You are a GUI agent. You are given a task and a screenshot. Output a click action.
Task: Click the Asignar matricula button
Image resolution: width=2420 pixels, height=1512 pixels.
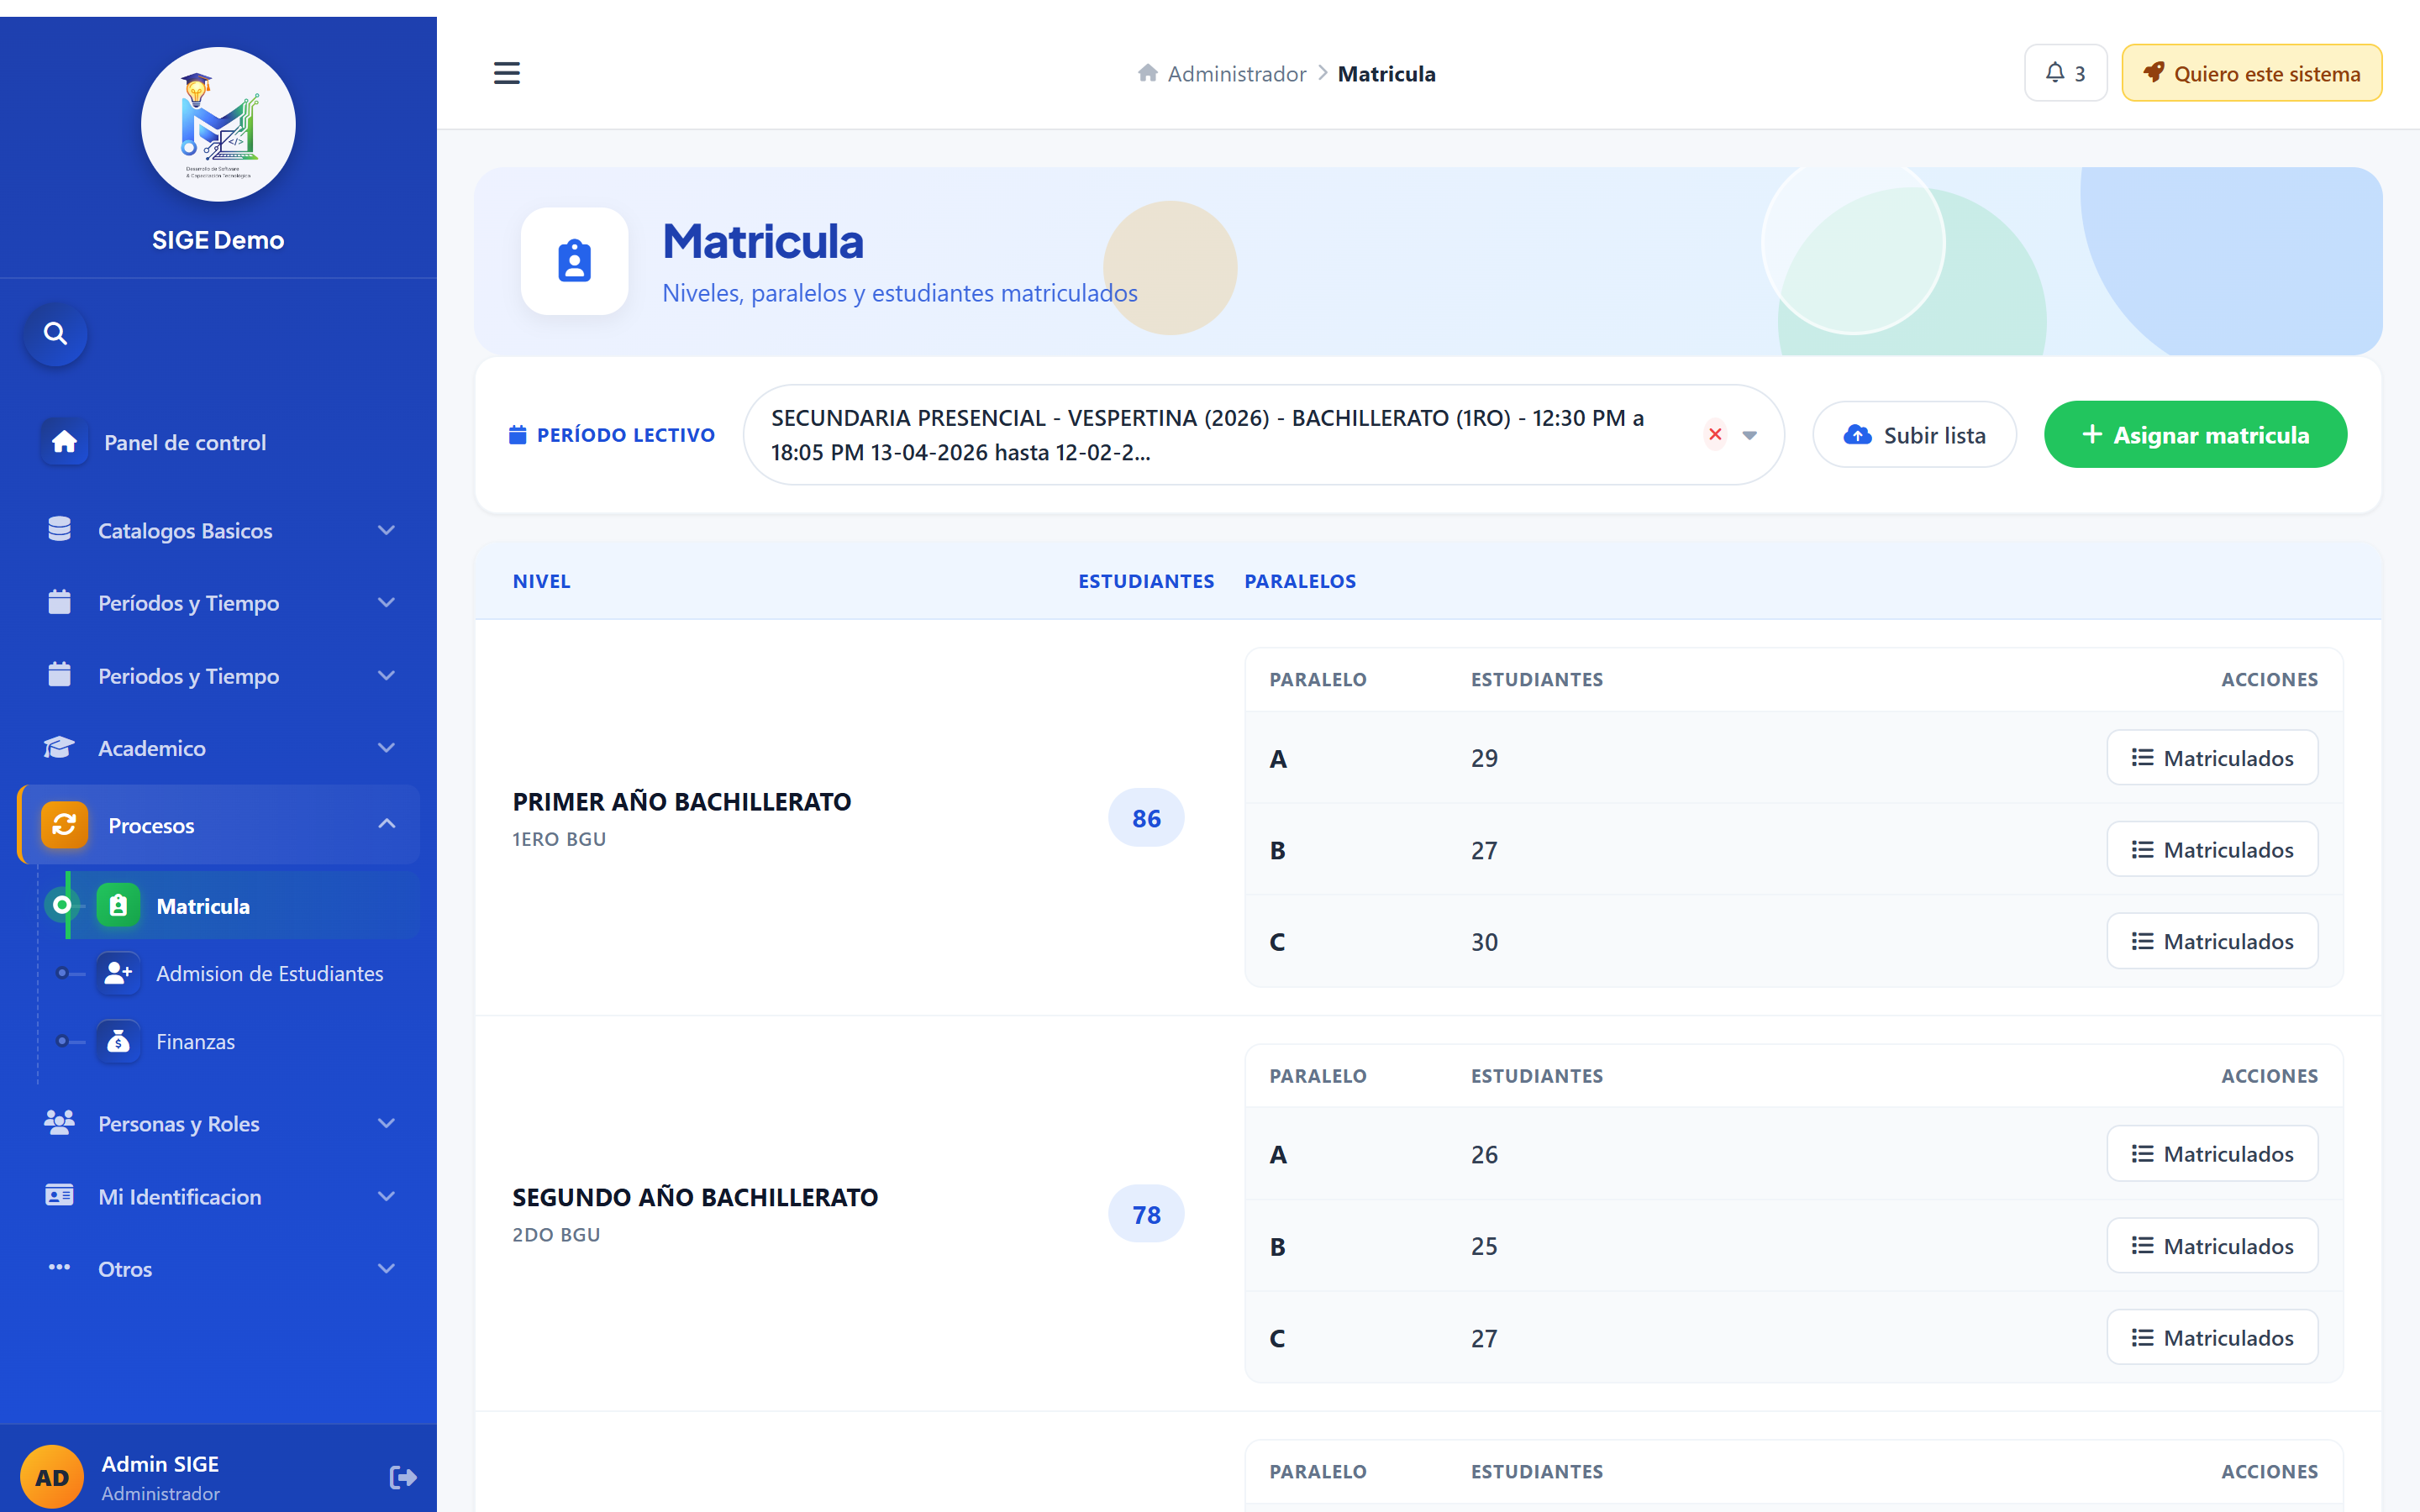coord(2195,435)
